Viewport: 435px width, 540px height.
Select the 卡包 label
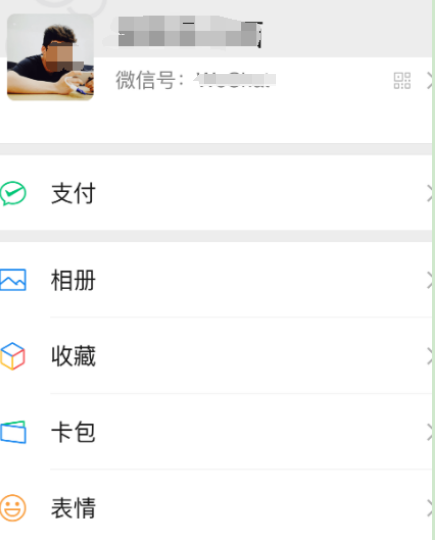click(73, 432)
